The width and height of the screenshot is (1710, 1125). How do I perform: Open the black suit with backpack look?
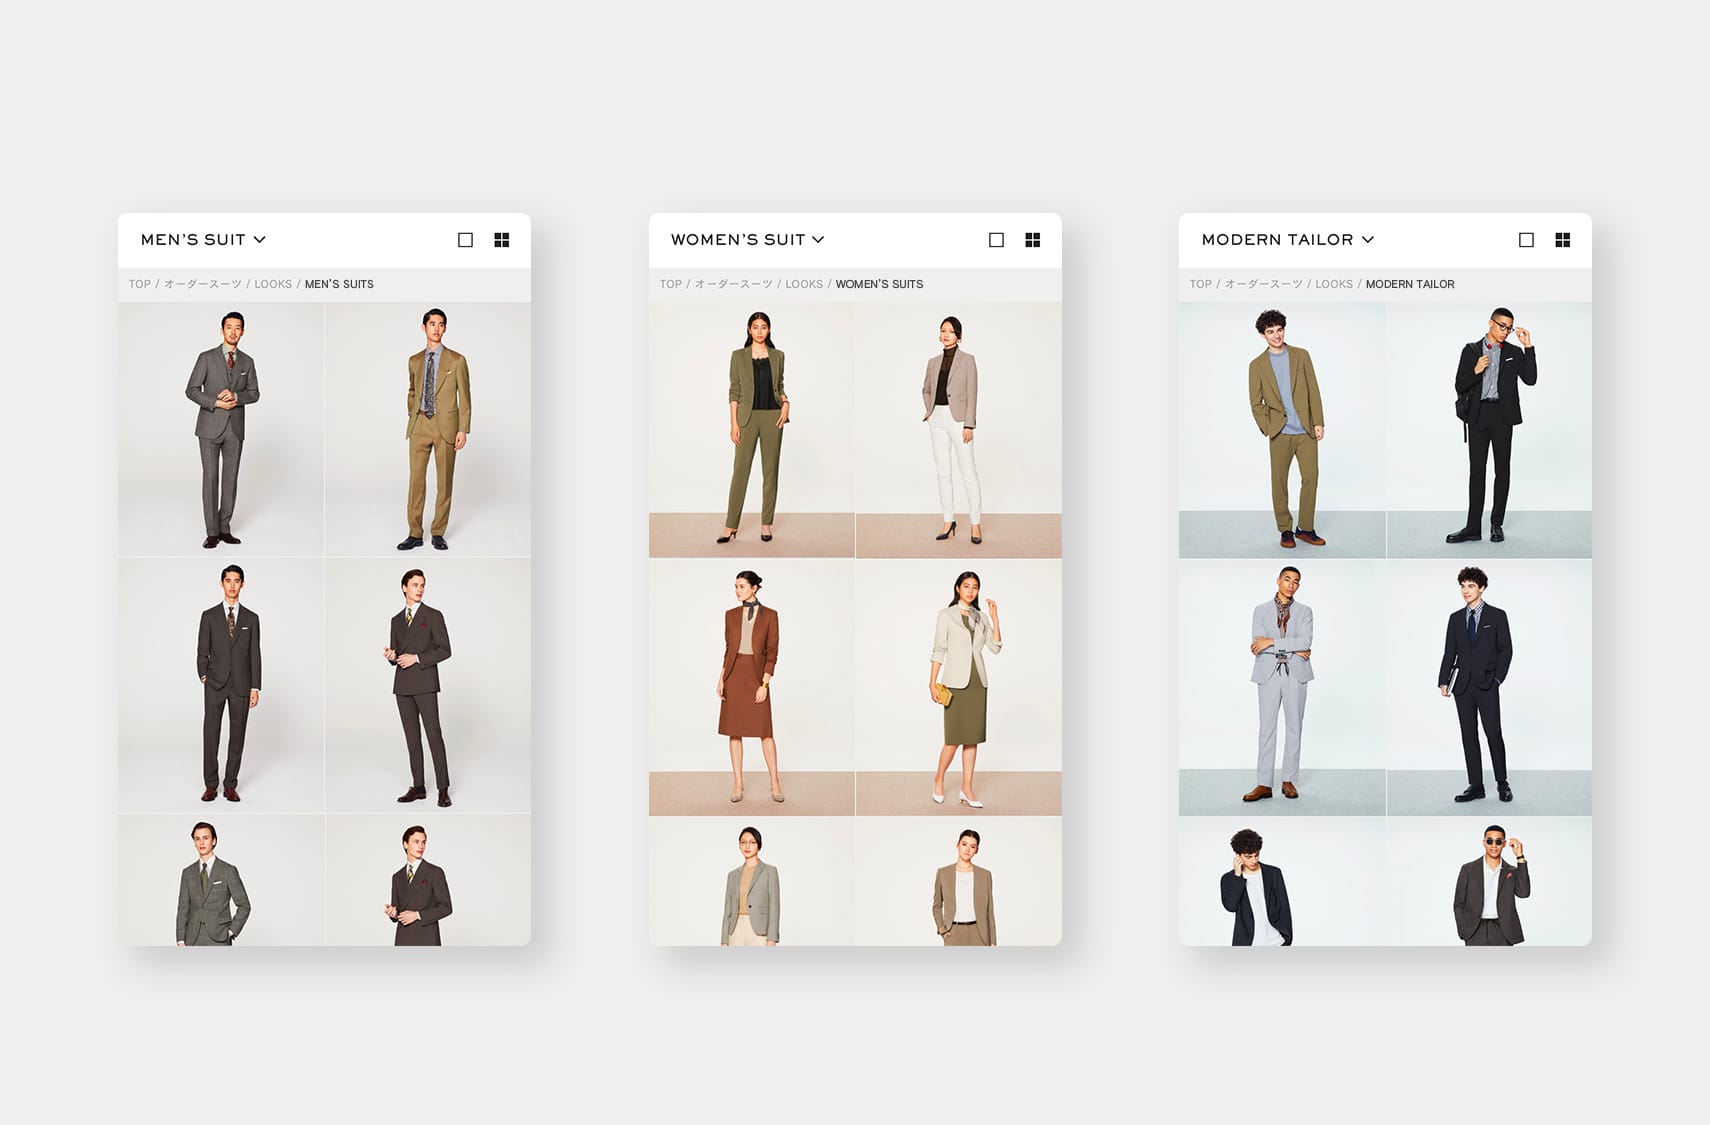click(x=1489, y=429)
